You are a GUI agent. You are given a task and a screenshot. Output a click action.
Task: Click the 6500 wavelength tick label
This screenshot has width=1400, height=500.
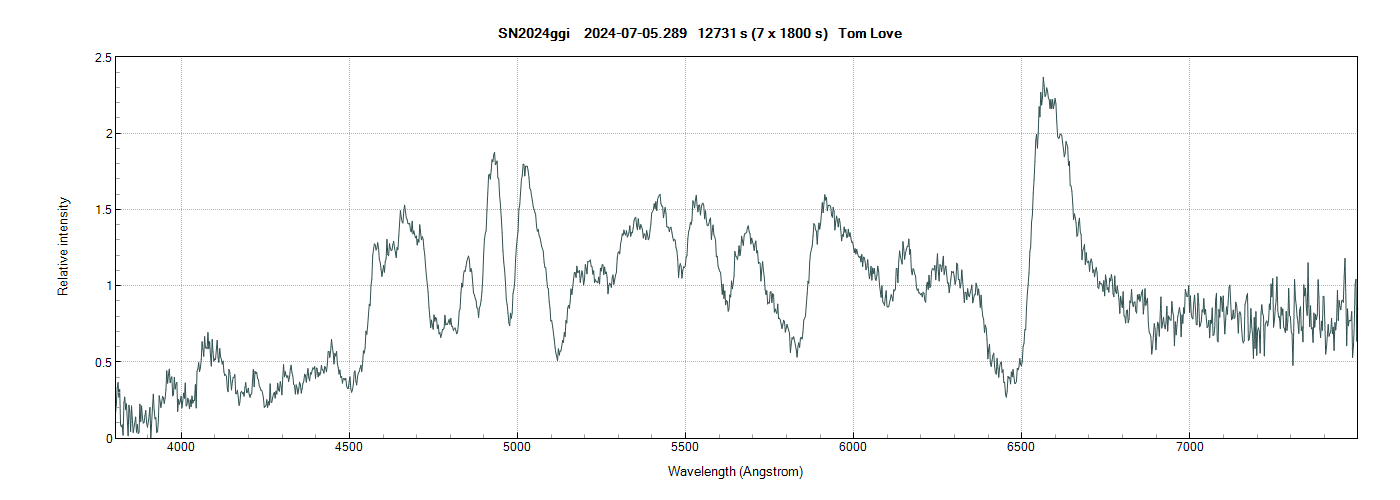coord(1021,449)
